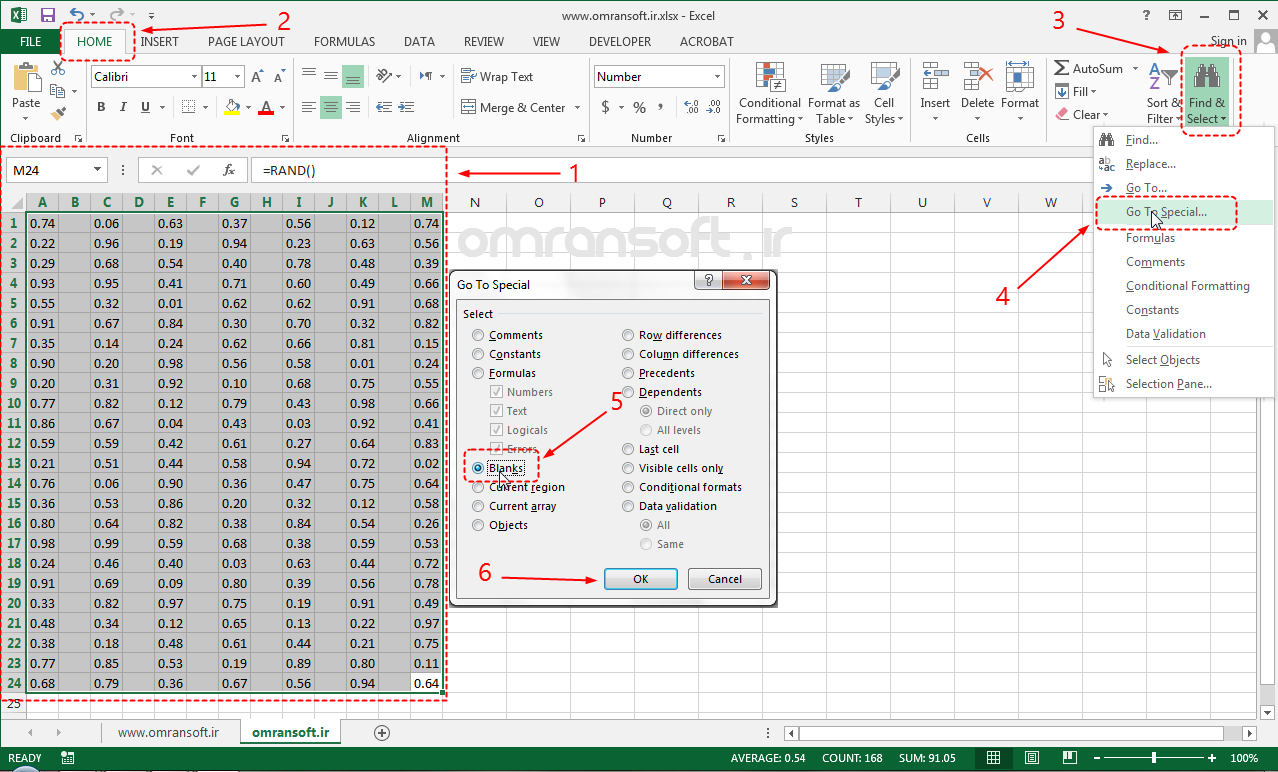
Task: Switch to Page Layout view icon
Action: [1031, 758]
